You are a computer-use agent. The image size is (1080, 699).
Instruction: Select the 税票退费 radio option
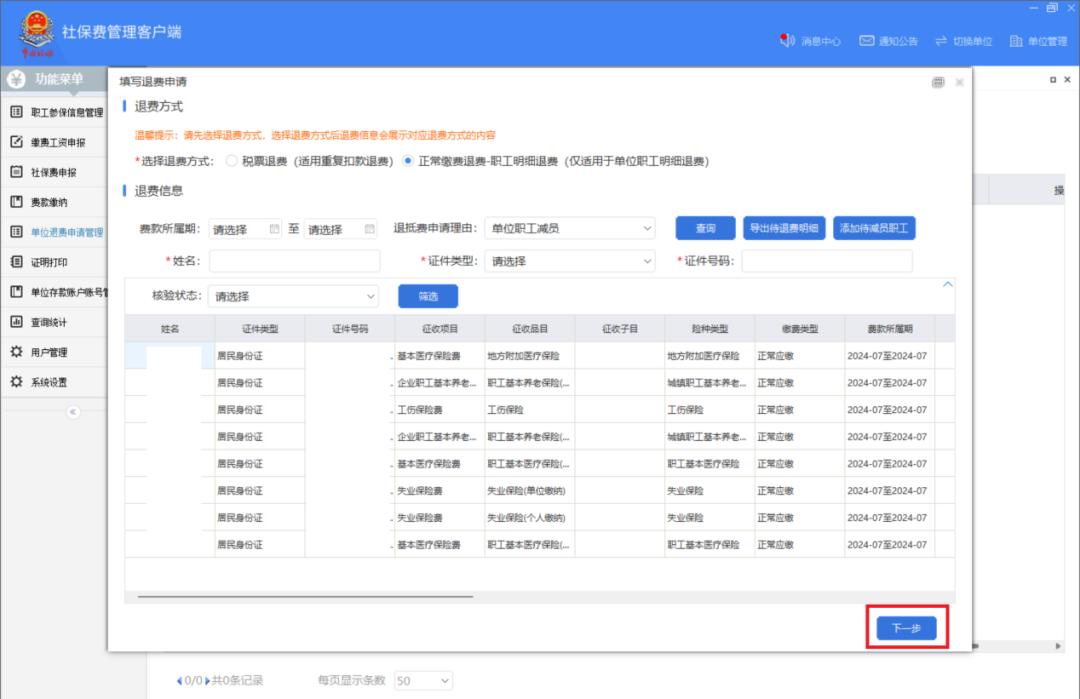(x=231, y=161)
